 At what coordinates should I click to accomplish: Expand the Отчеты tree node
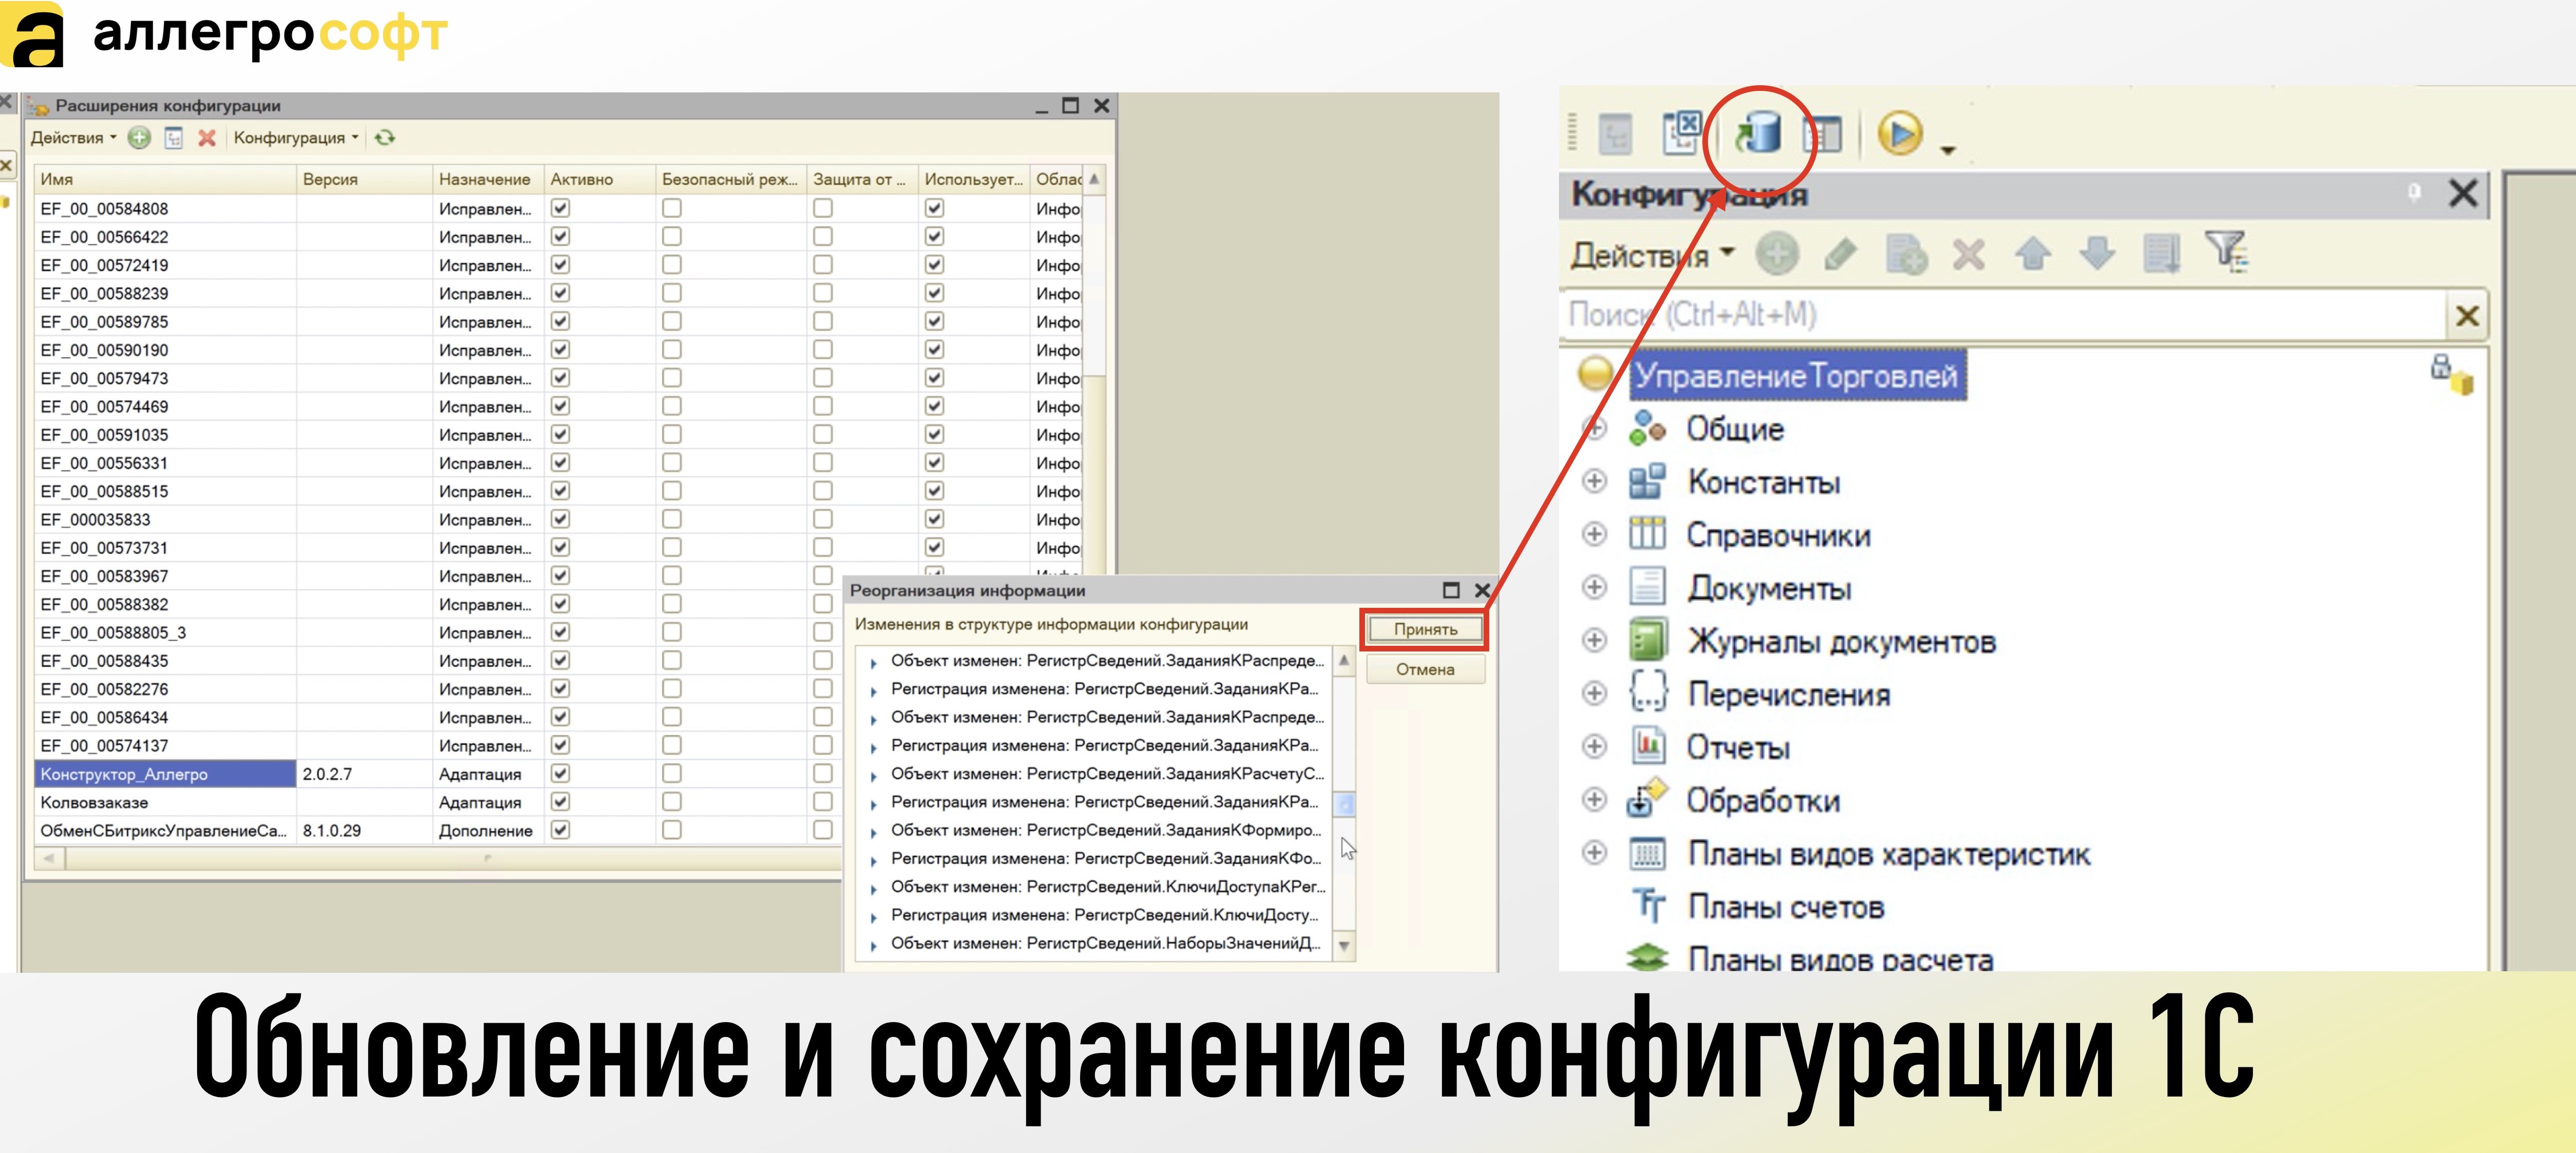1594,746
